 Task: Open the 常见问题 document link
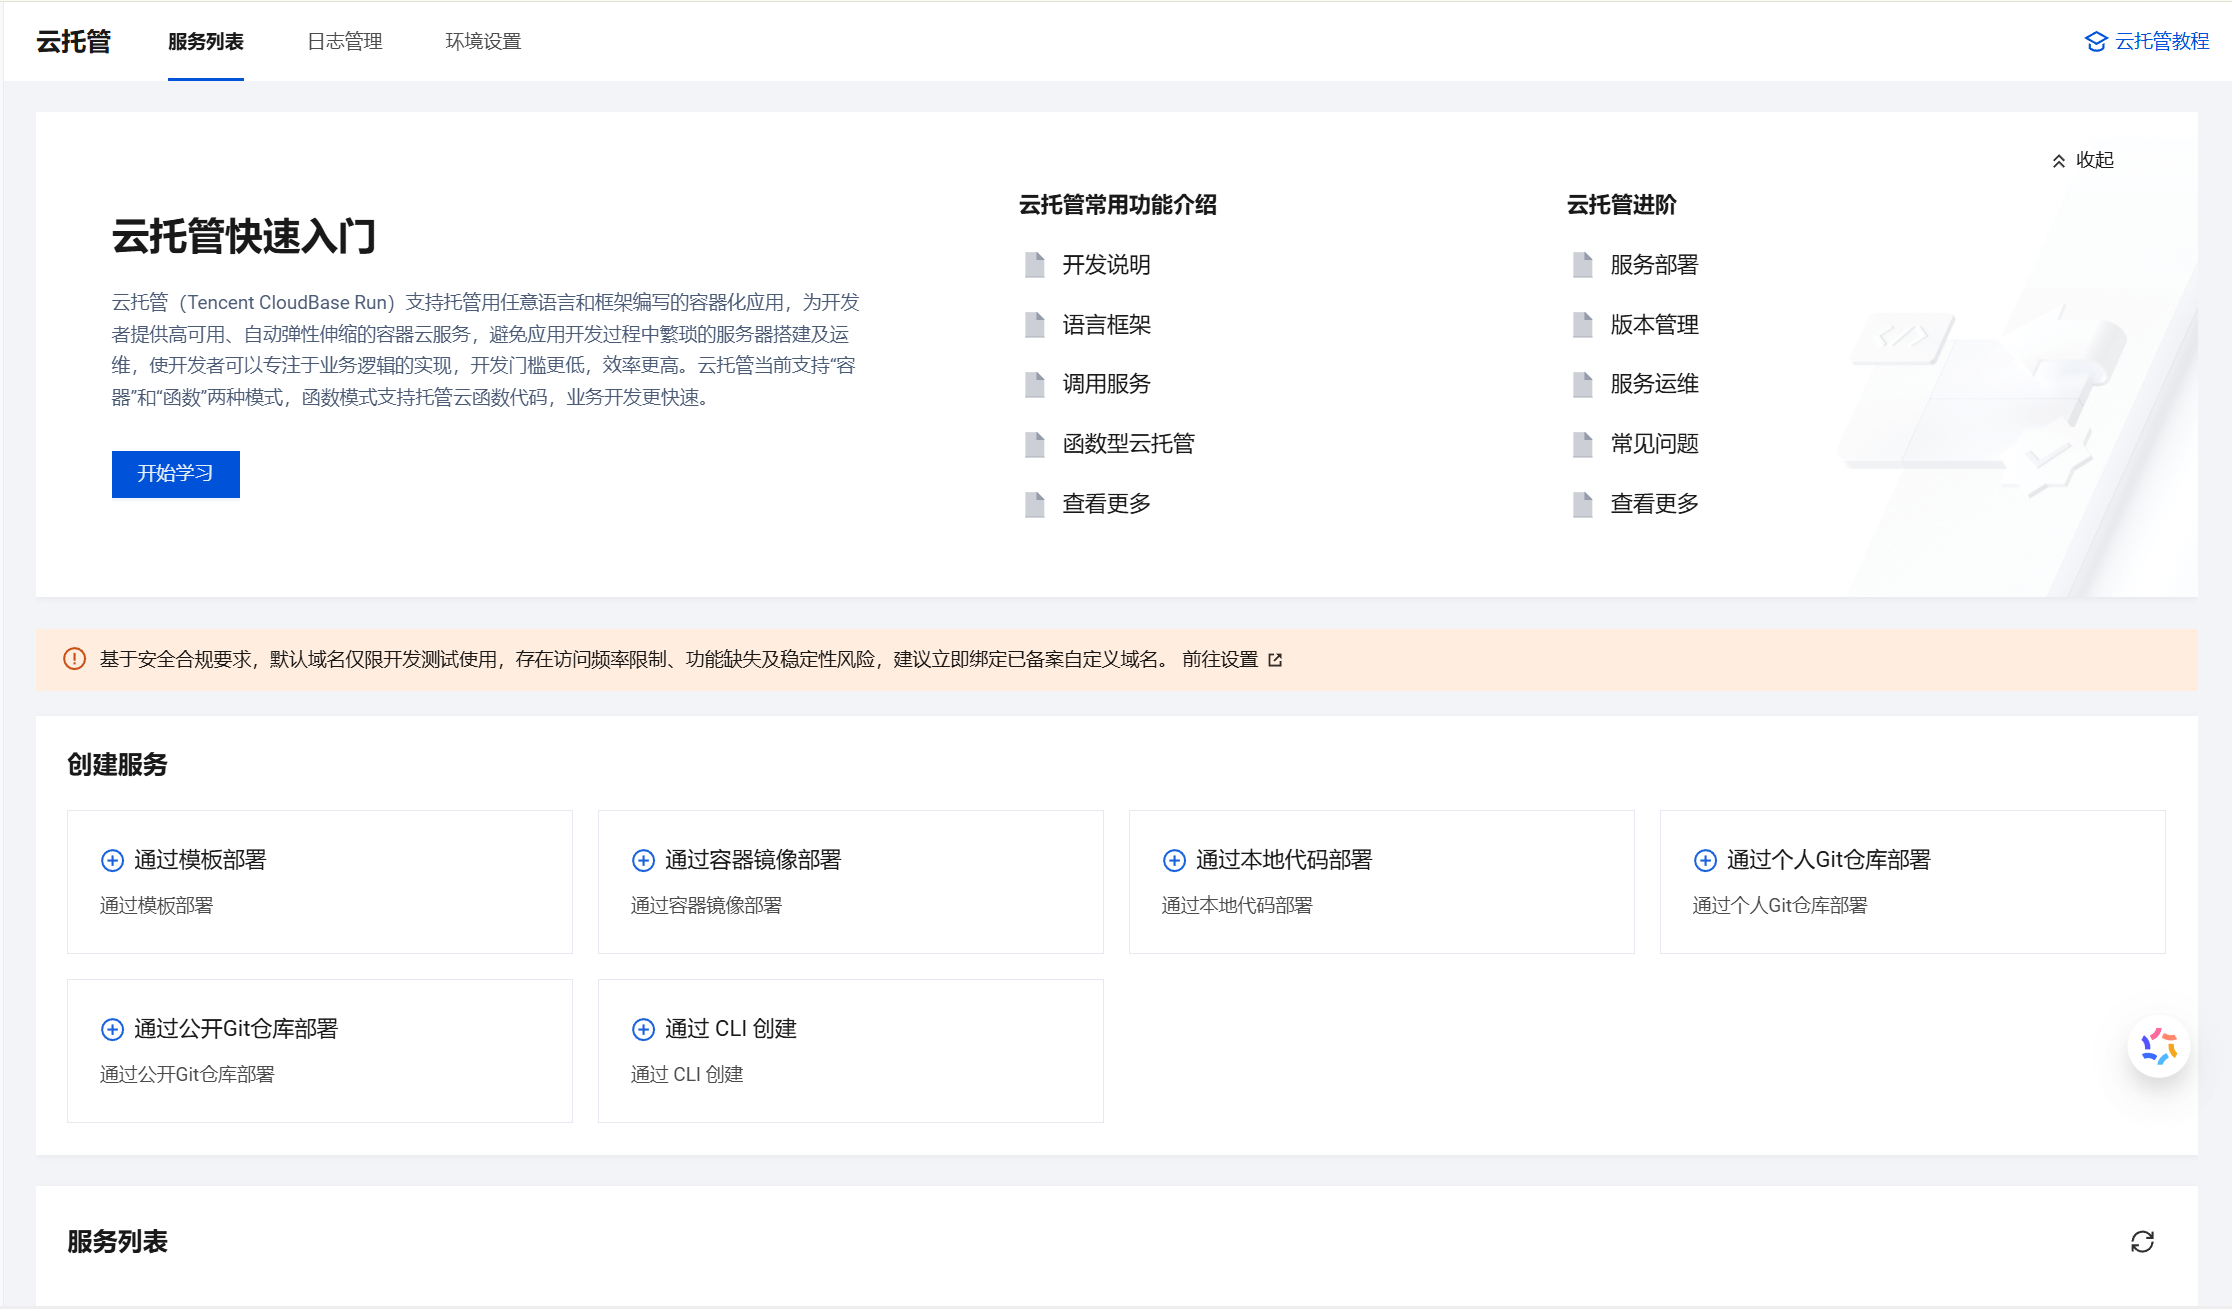(1654, 444)
